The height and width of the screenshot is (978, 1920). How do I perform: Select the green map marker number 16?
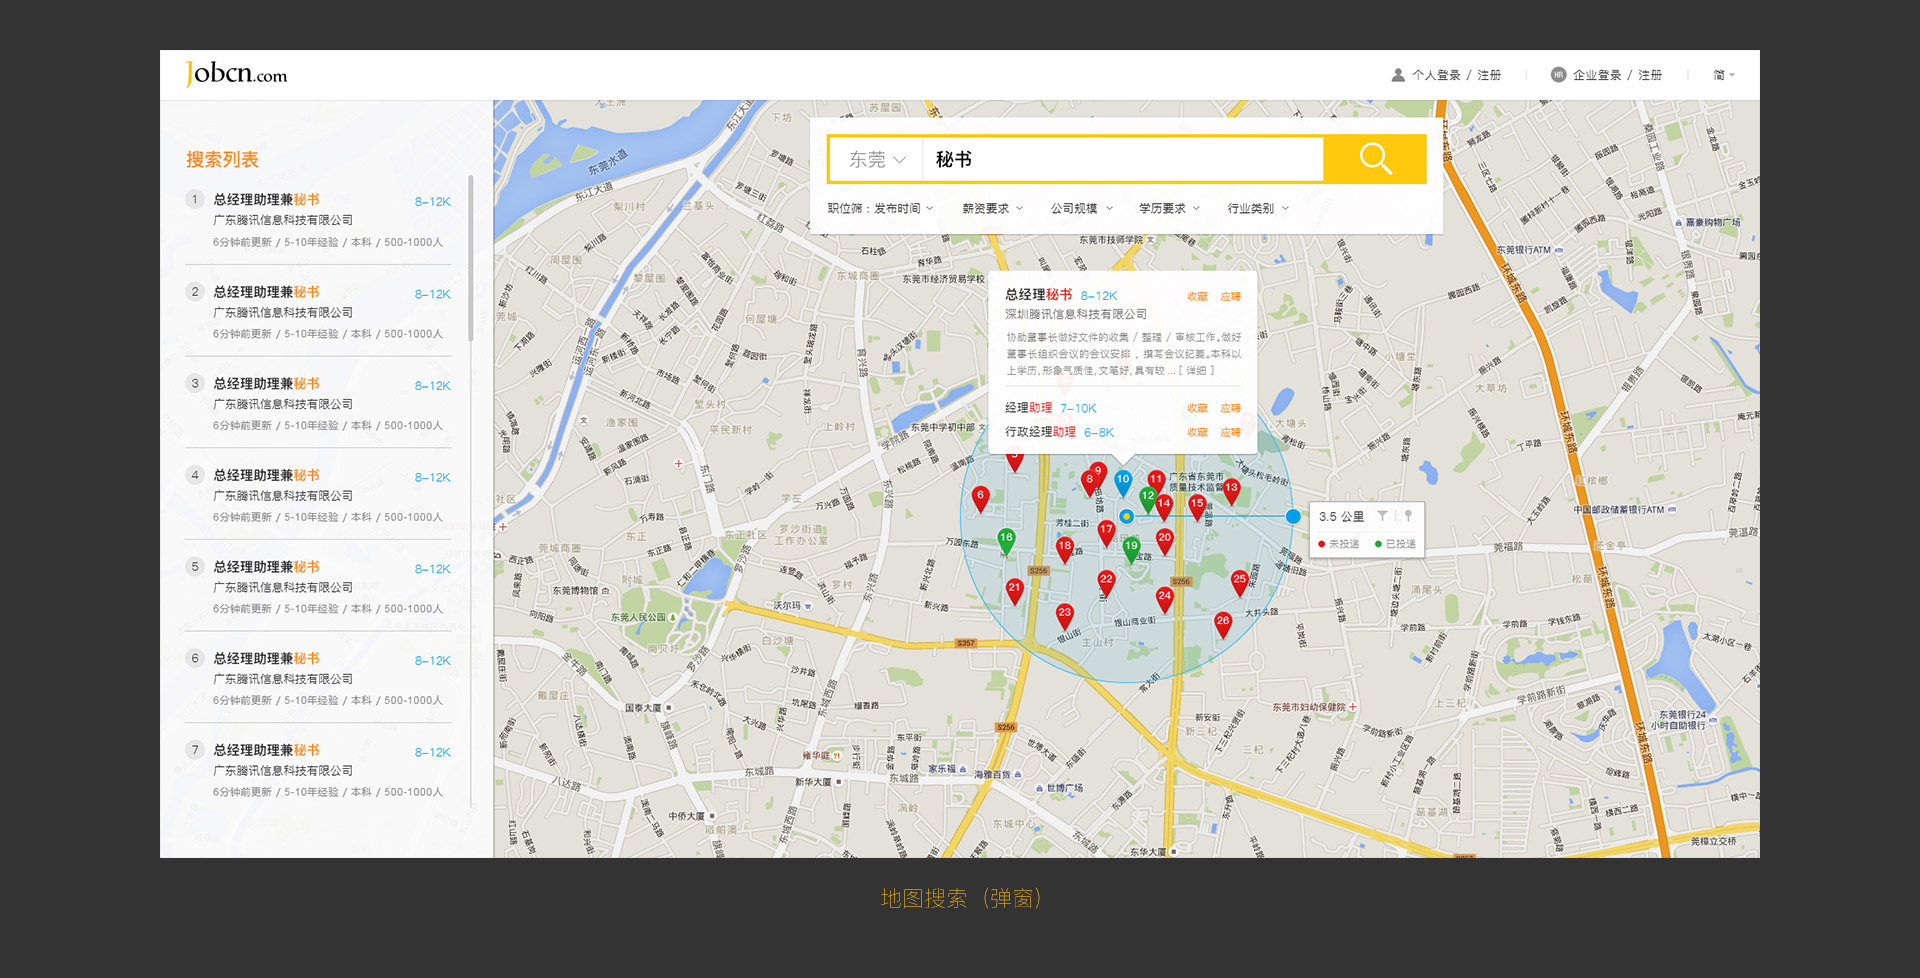pos(1006,540)
